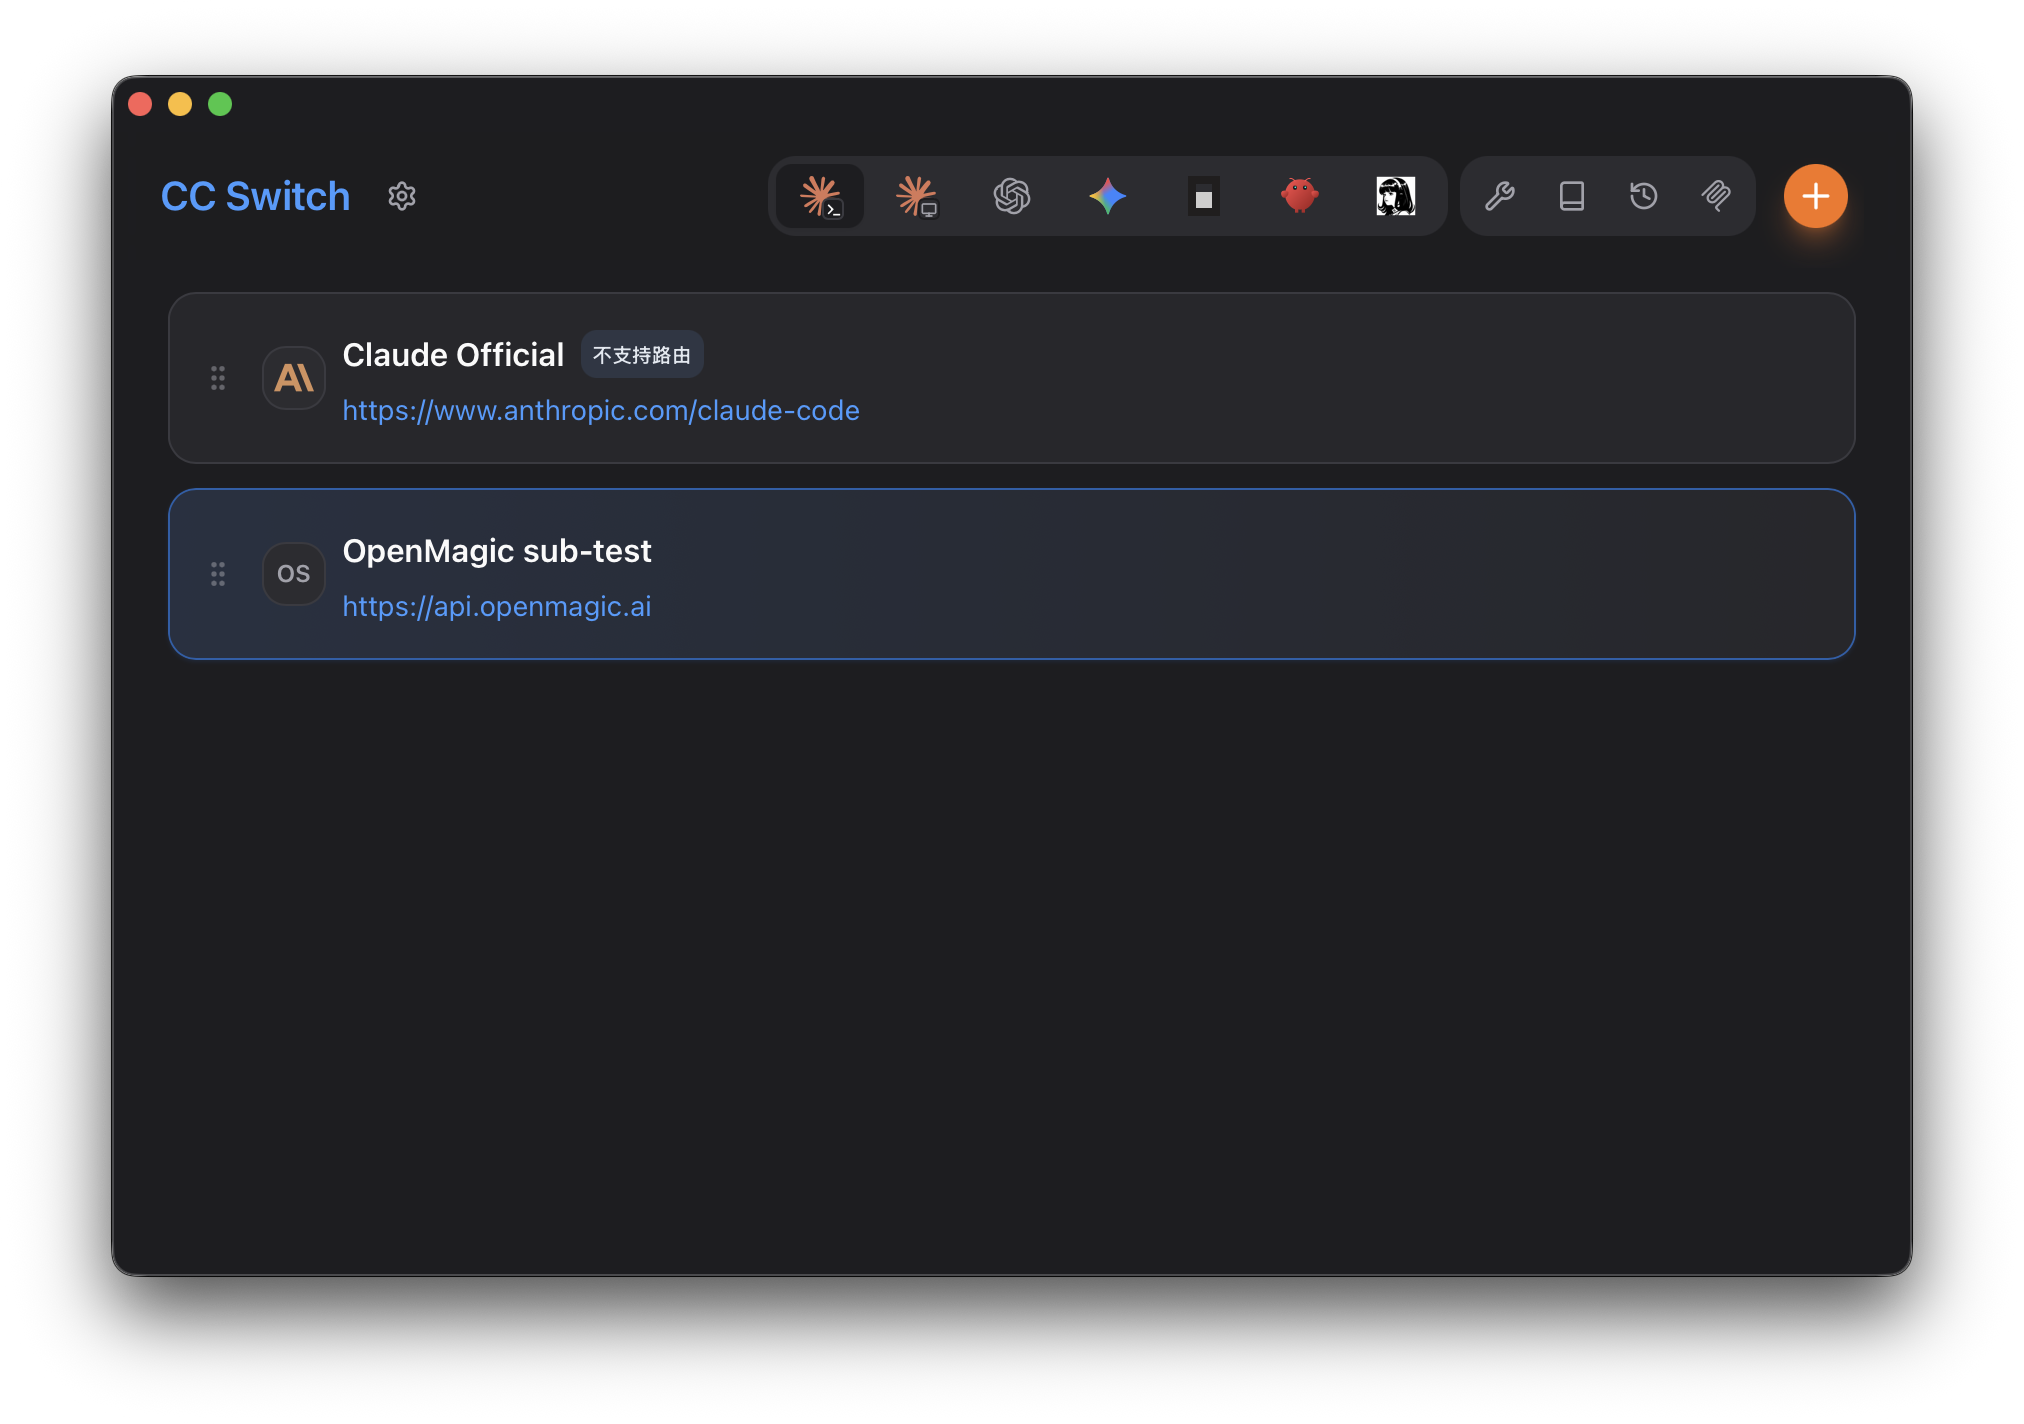The image size is (2024, 1424).
Task: Minimize the window with yellow button
Action: pyautogui.click(x=180, y=104)
